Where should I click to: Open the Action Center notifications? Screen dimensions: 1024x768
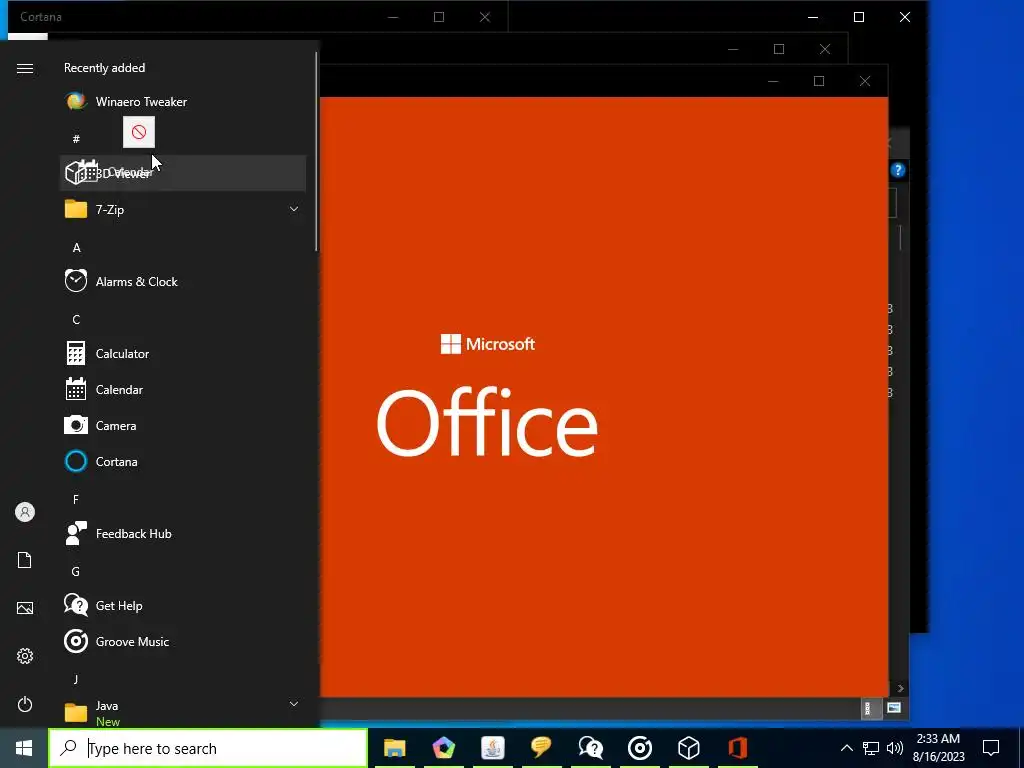991,748
